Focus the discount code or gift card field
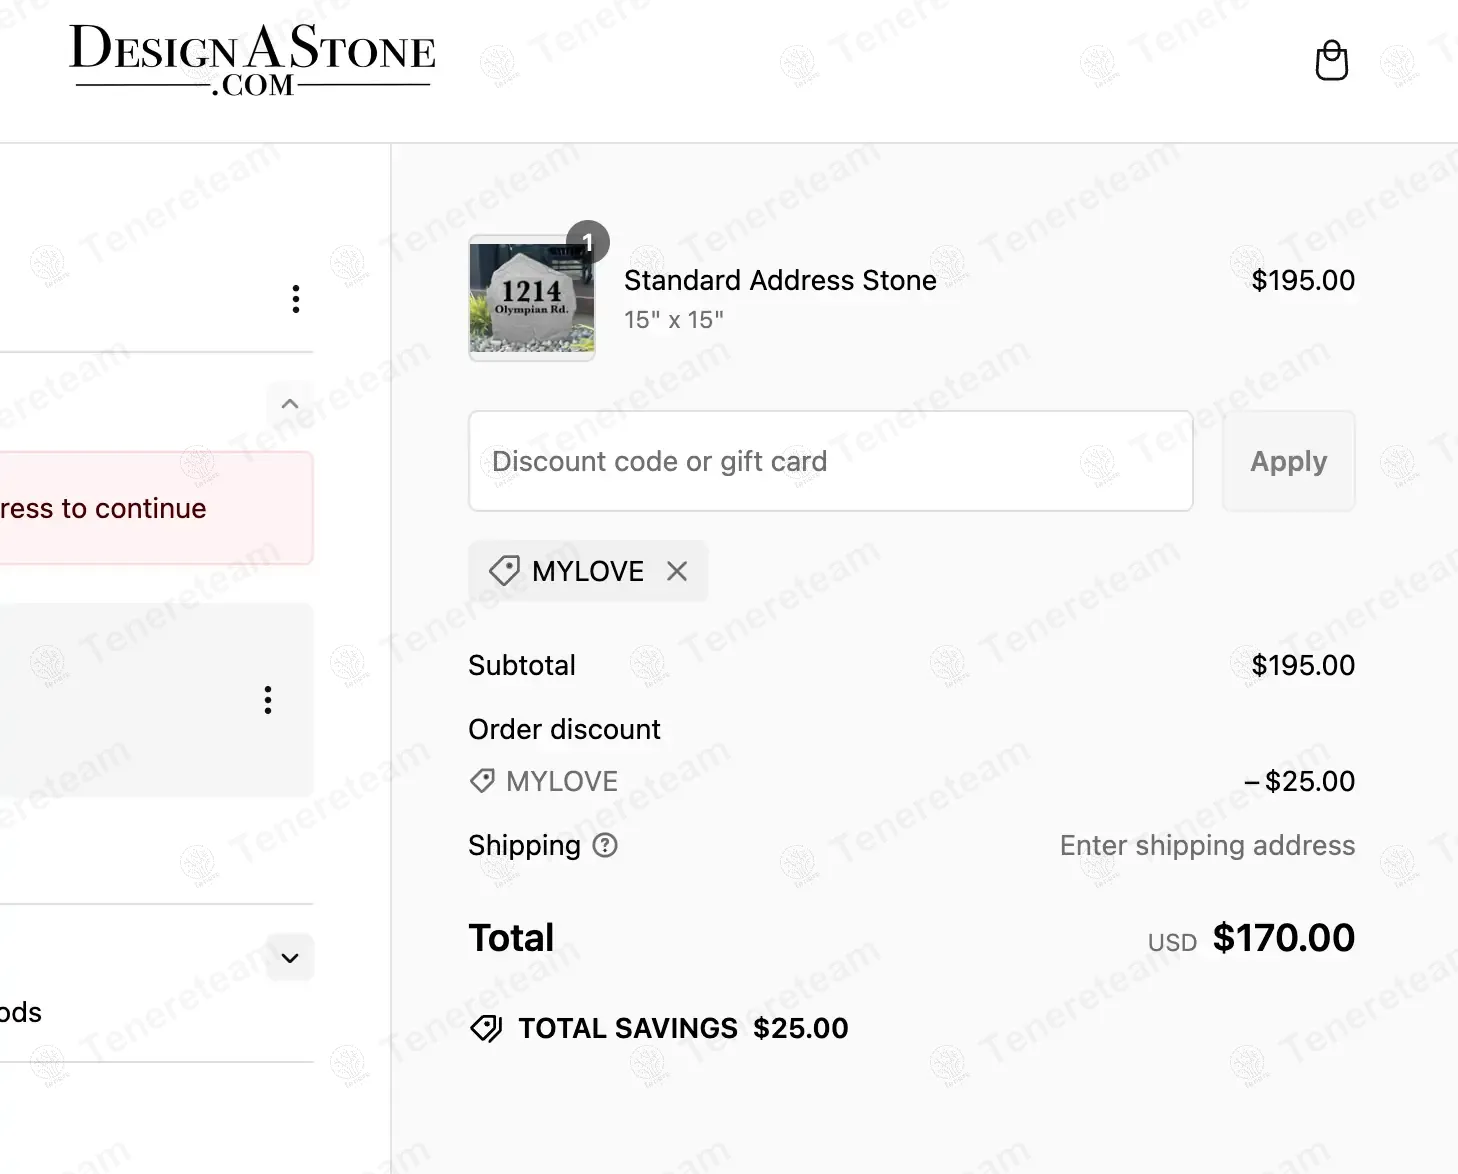1458x1174 pixels. (x=830, y=461)
